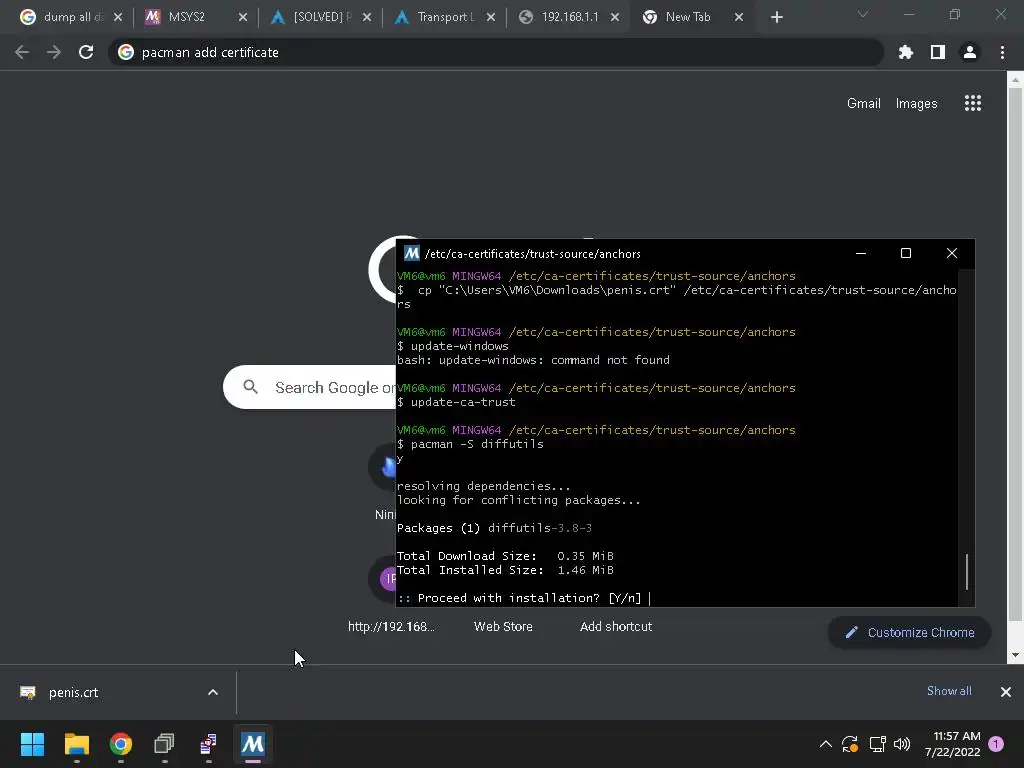This screenshot has height=768, width=1024.
Task: Show hidden system tray icons
Action: point(825,744)
